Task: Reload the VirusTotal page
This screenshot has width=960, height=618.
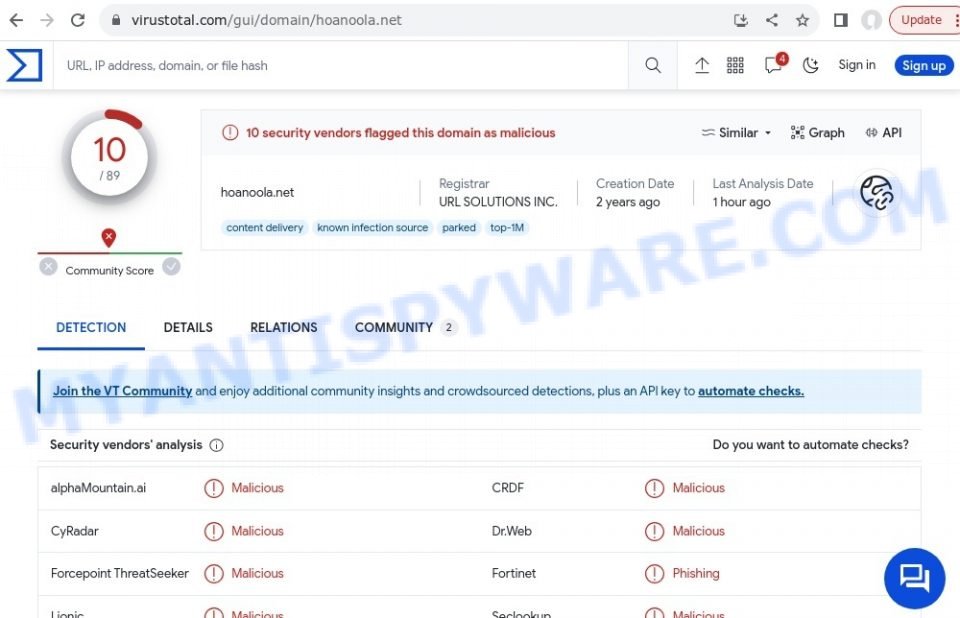Action: [78, 20]
